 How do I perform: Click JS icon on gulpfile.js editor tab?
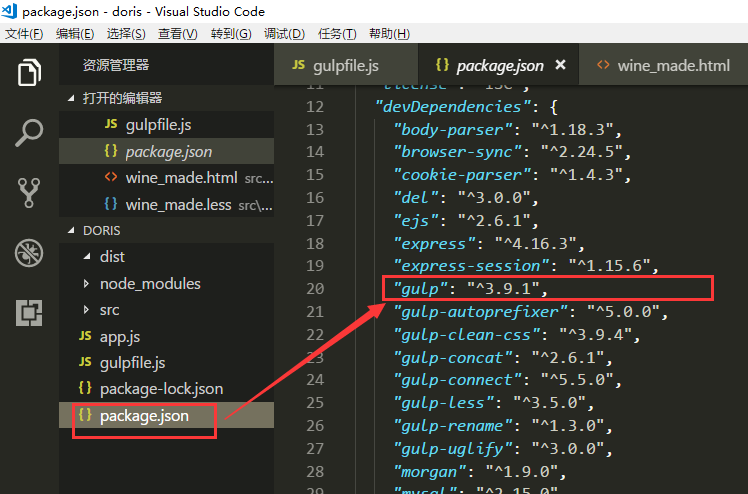point(299,65)
